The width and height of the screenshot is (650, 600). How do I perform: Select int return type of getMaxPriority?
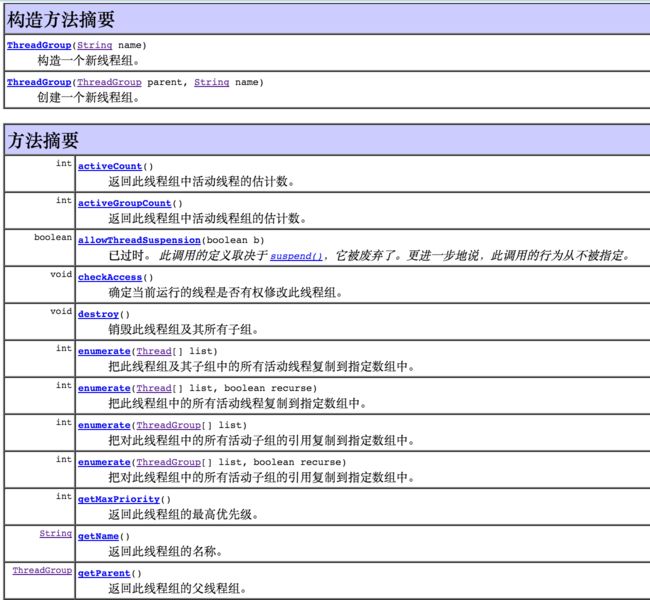pyautogui.click(x=64, y=496)
